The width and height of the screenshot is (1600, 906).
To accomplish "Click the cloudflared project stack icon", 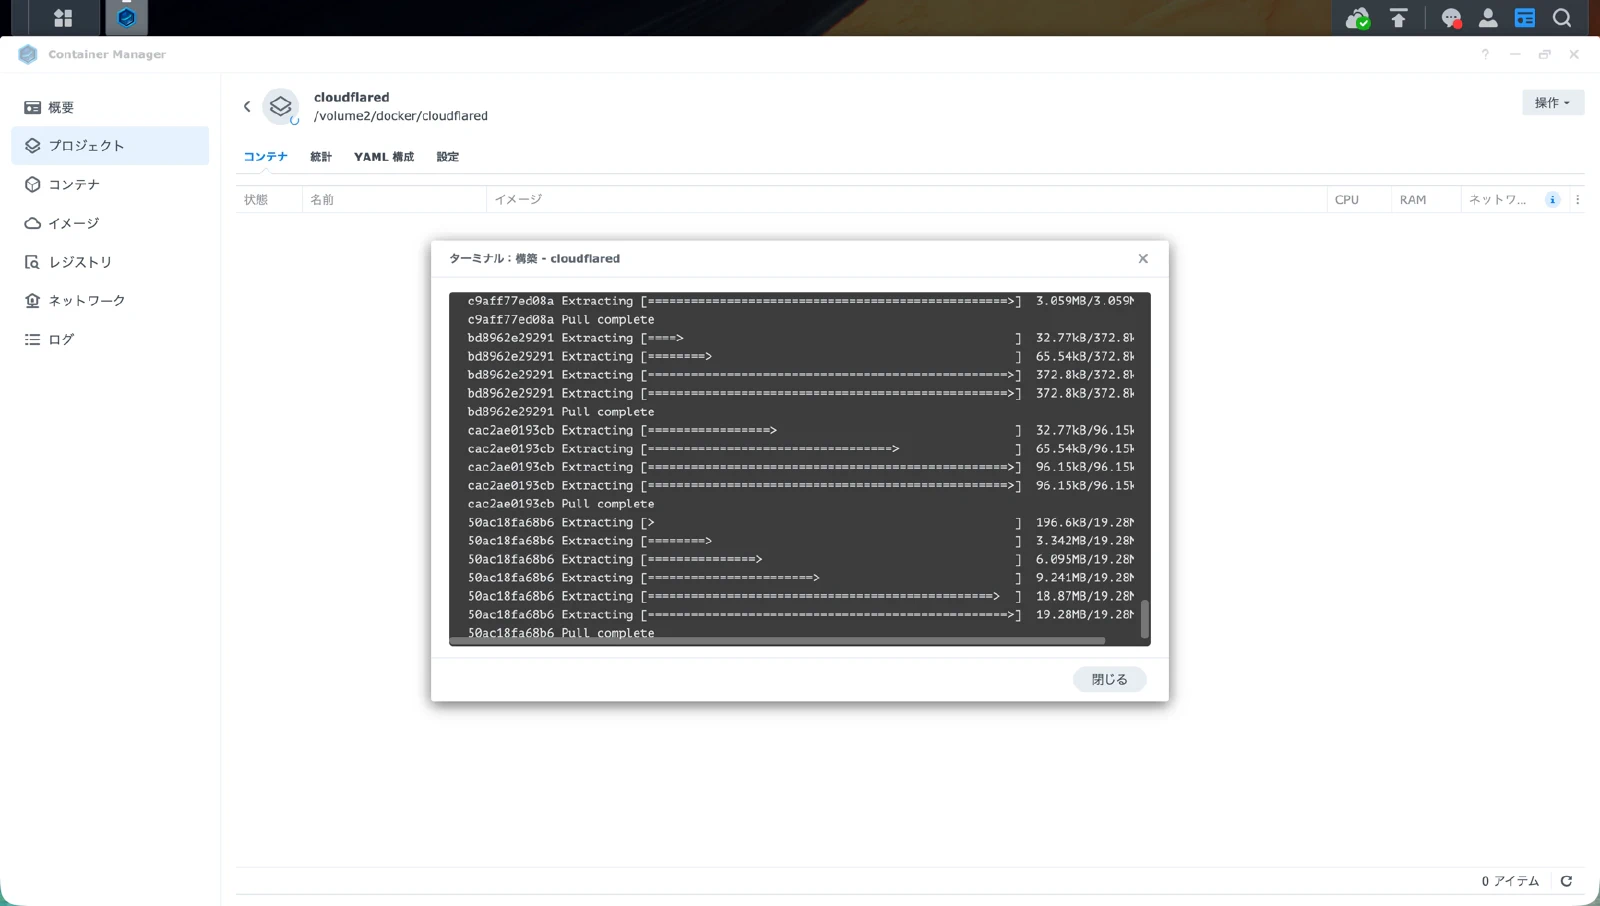I will click(281, 107).
